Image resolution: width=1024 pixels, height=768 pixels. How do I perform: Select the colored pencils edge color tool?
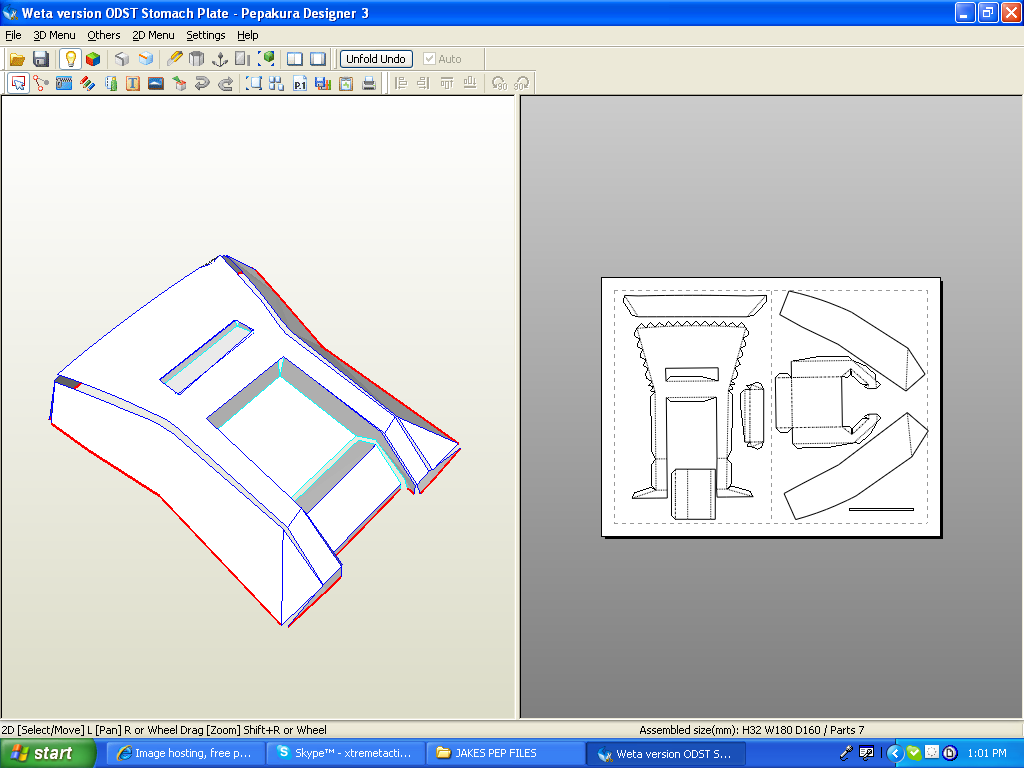[x=88, y=84]
